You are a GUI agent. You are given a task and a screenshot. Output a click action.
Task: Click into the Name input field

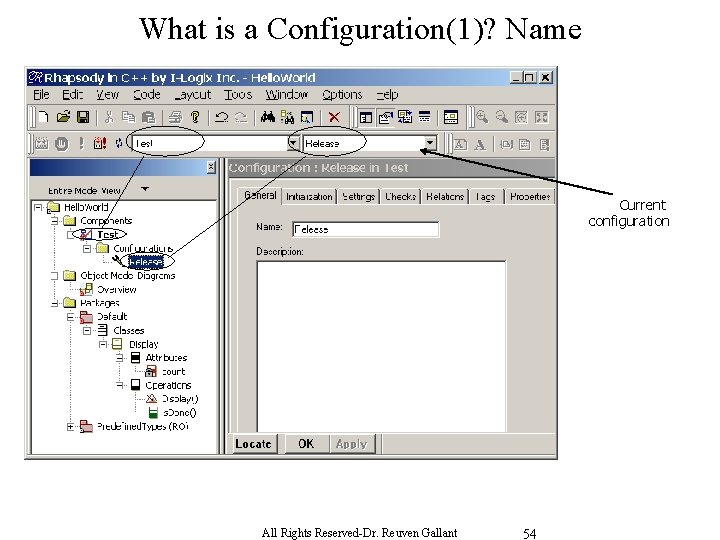click(x=366, y=229)
